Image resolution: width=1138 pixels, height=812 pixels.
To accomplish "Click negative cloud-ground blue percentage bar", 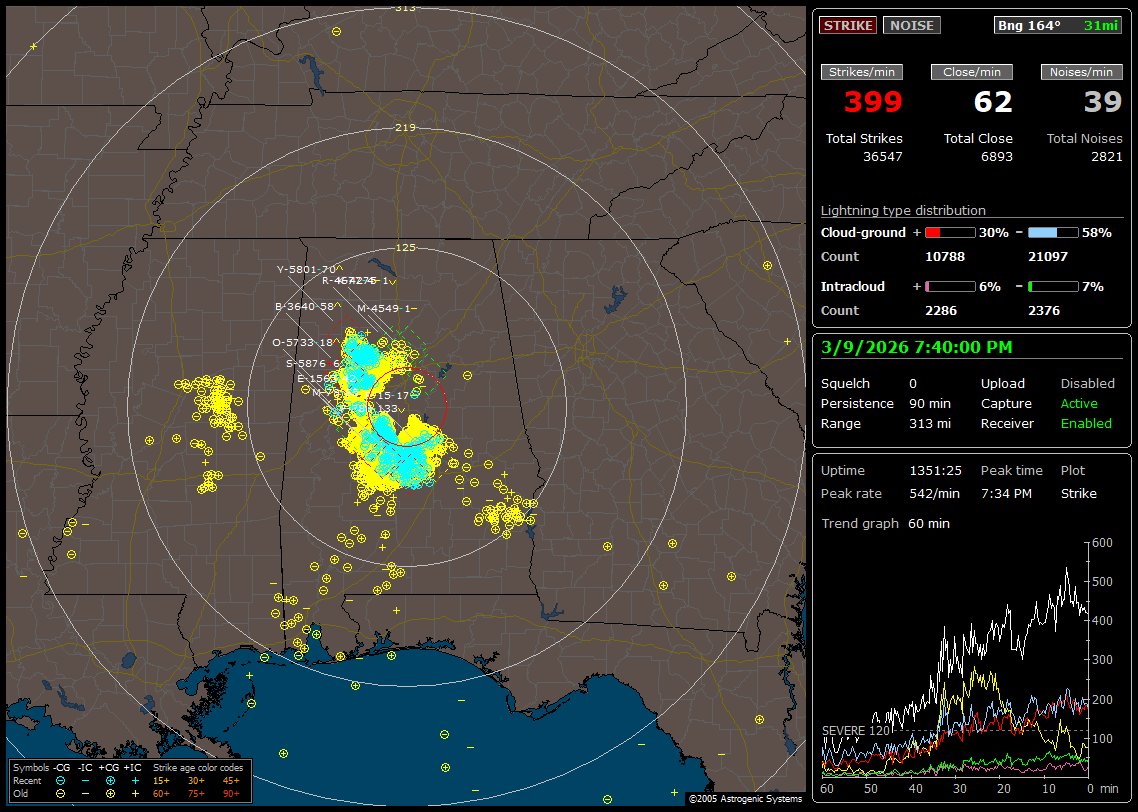I will coord(1053,232).
